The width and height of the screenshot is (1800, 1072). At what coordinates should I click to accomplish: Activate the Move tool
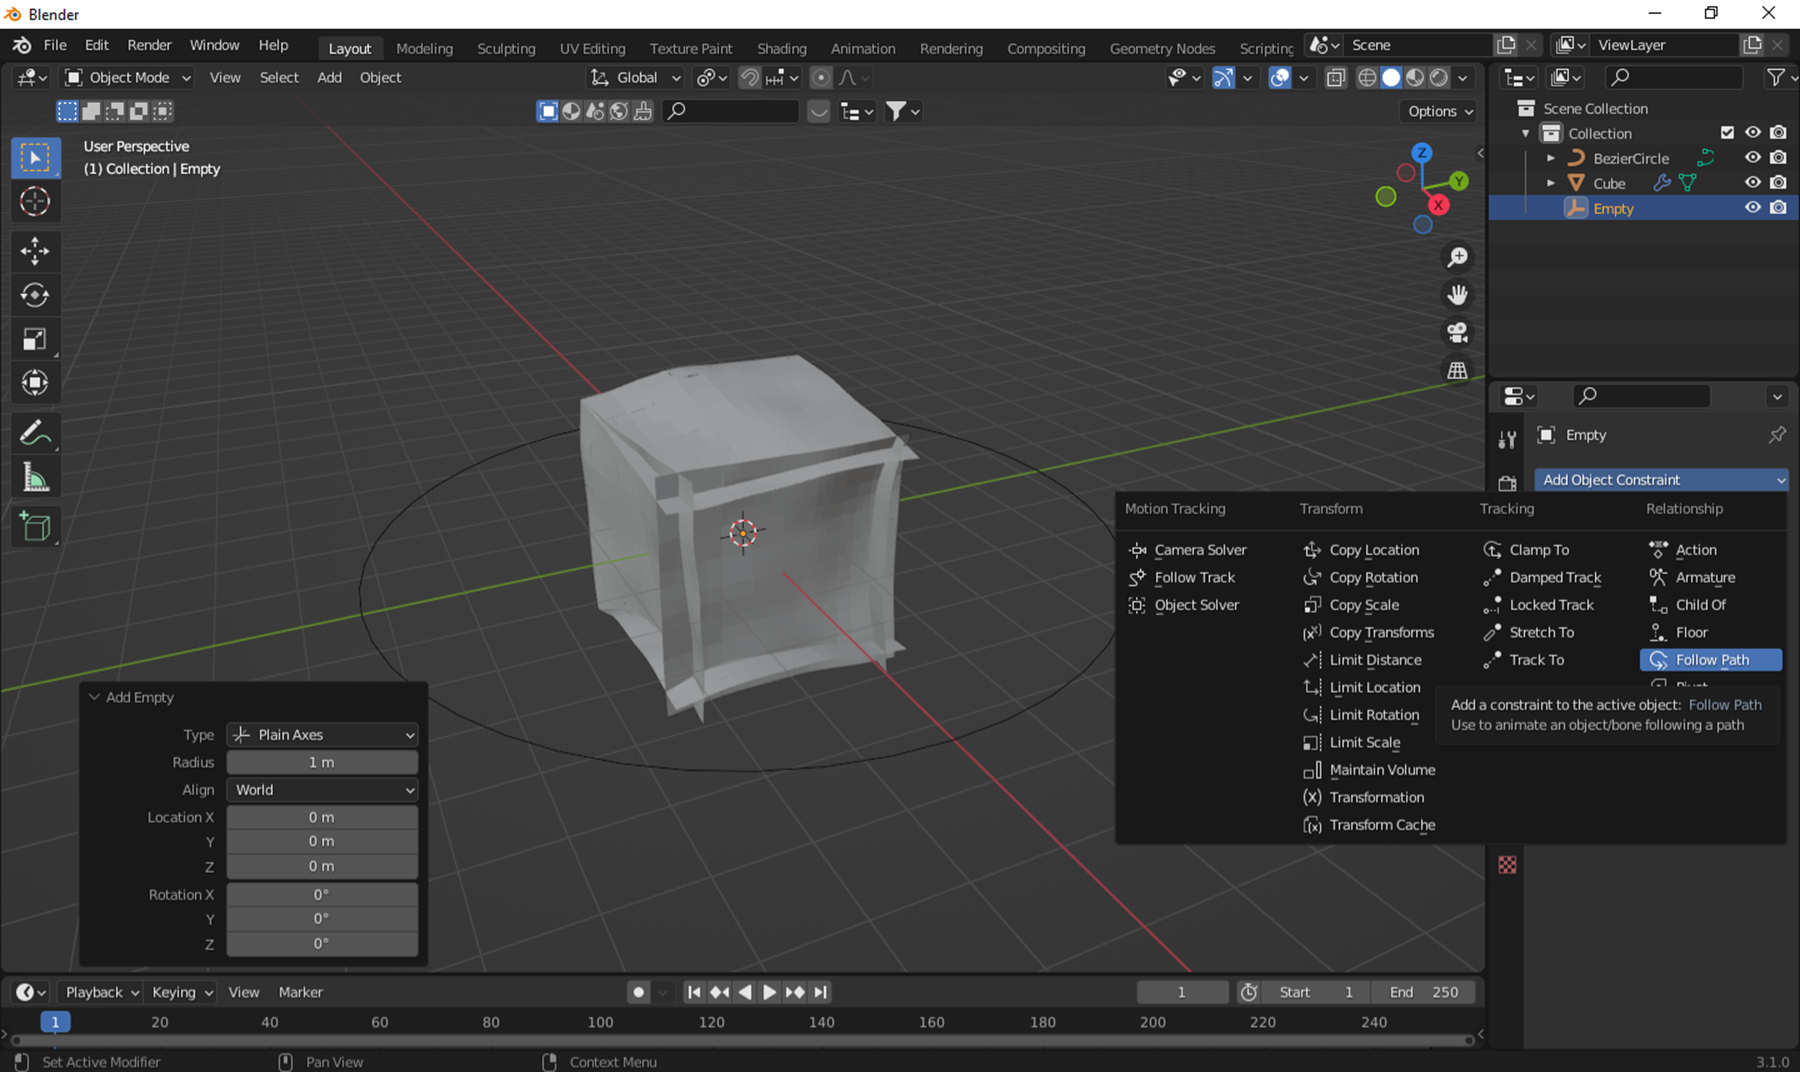point(35,251)
